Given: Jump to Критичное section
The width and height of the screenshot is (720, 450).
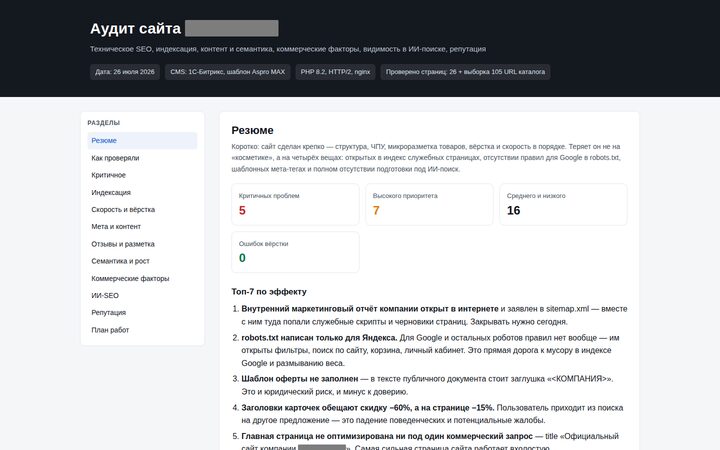Looking at the screenshot, I should pyautogui.click(x=142, y=175).
